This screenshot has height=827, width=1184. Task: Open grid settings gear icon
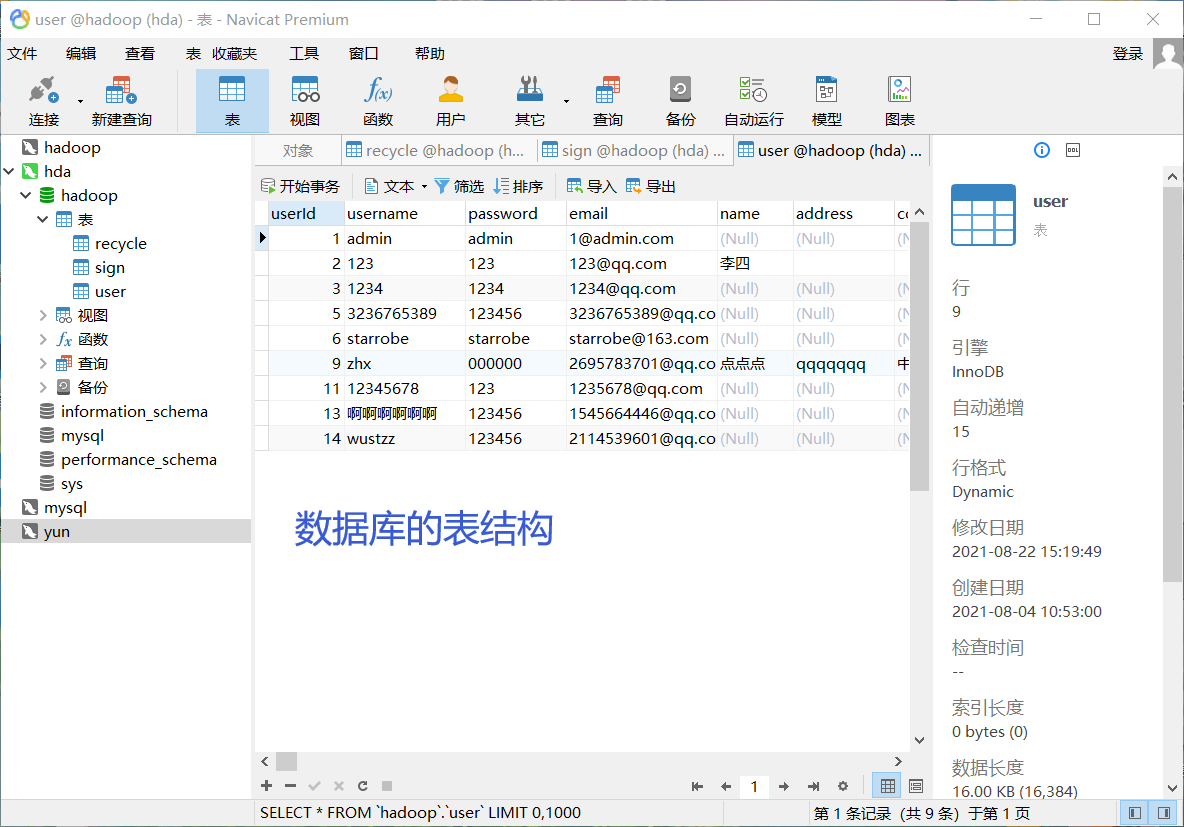click(843, 786)
